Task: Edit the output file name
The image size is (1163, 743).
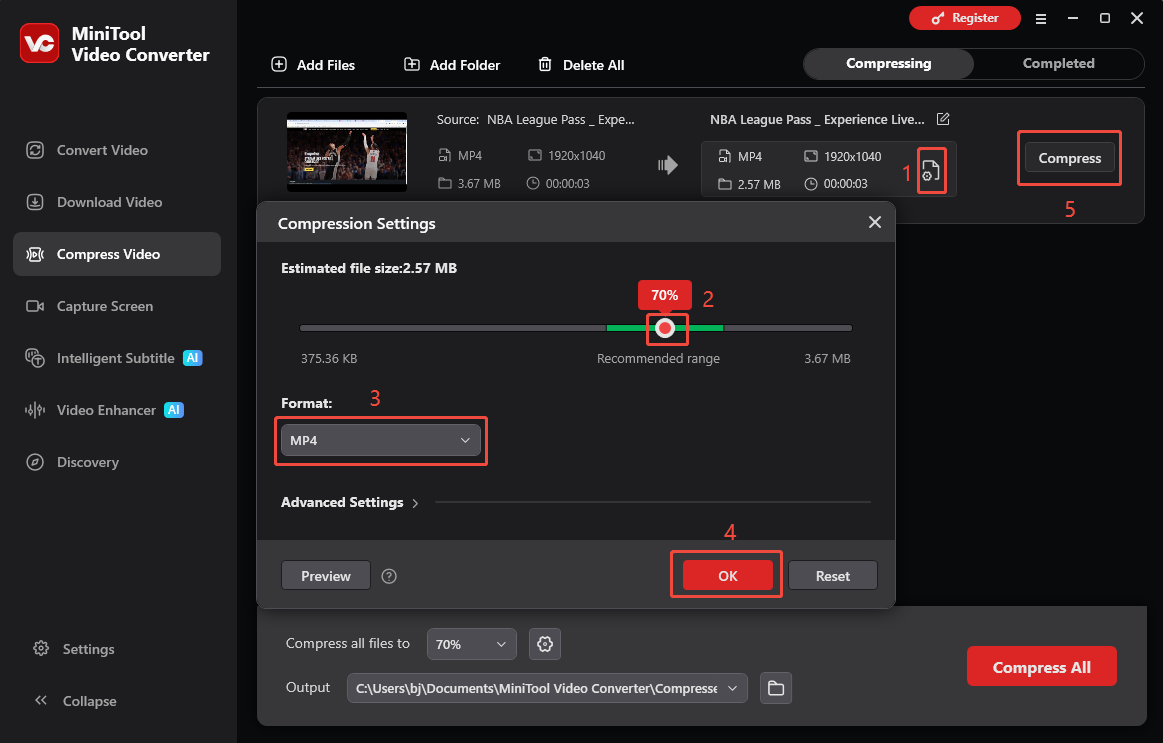Action: (x=943, y=119)
